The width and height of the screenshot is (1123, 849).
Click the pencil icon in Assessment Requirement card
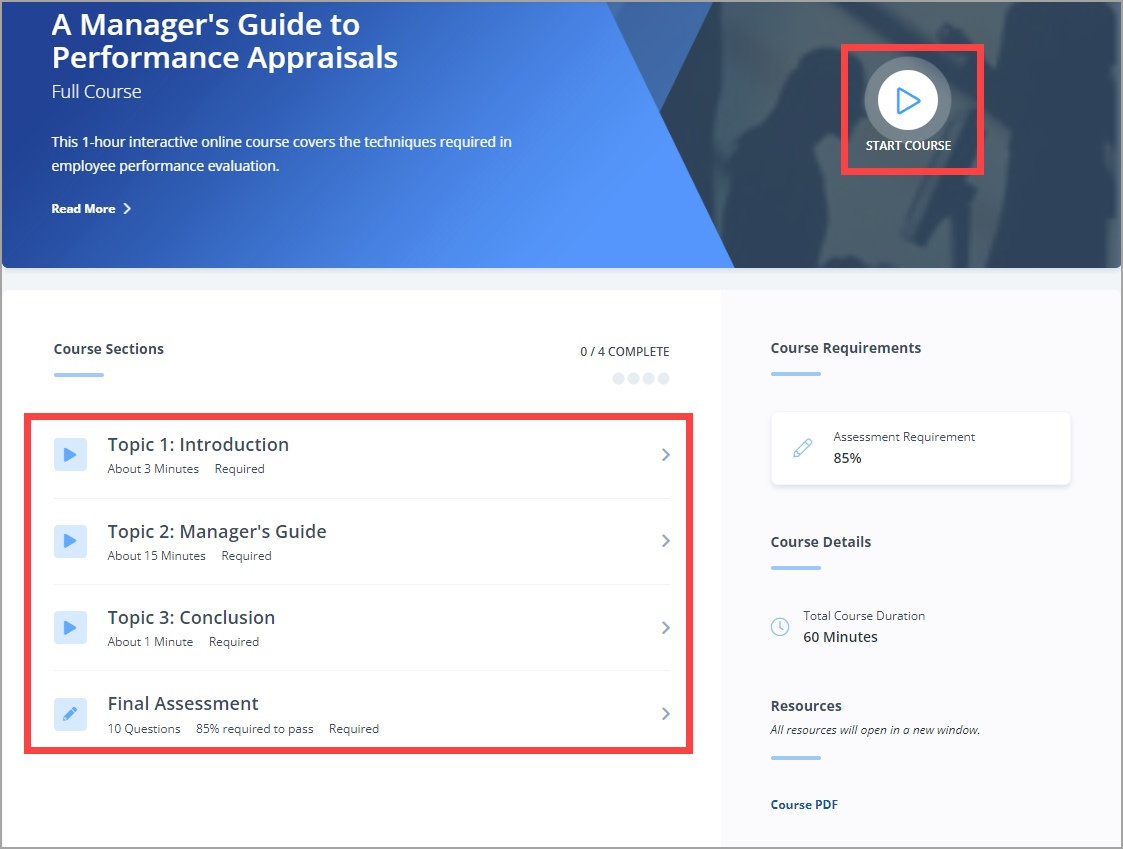coord(802,448)
